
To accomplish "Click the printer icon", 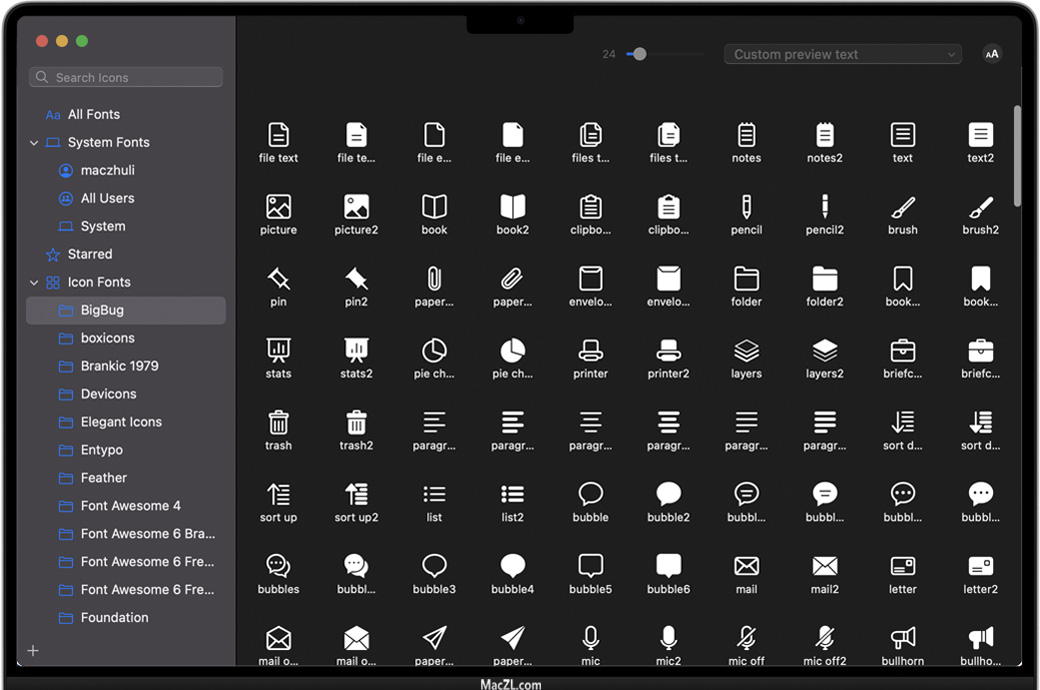I will click(590, 350).
